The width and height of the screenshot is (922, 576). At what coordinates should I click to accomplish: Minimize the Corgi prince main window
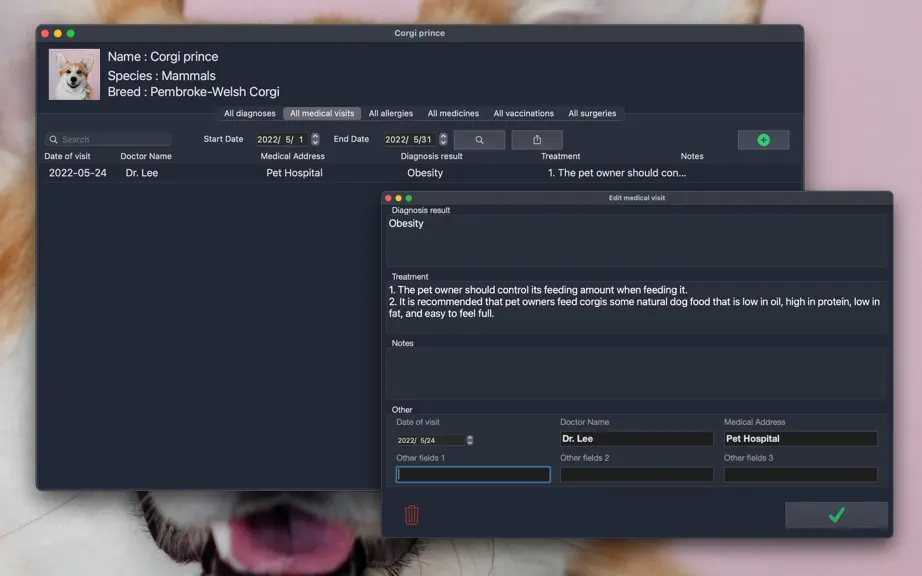(58, 34)
